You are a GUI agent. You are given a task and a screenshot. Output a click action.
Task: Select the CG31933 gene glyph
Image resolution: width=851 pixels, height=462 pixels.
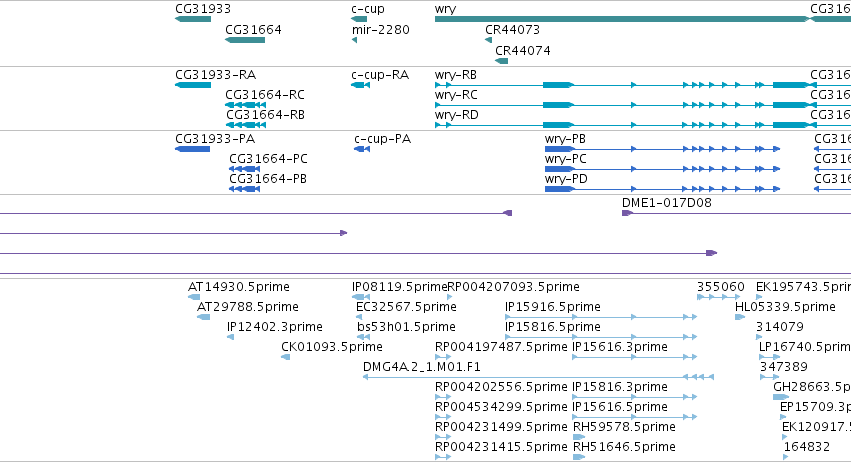click(x=193, y=19)
